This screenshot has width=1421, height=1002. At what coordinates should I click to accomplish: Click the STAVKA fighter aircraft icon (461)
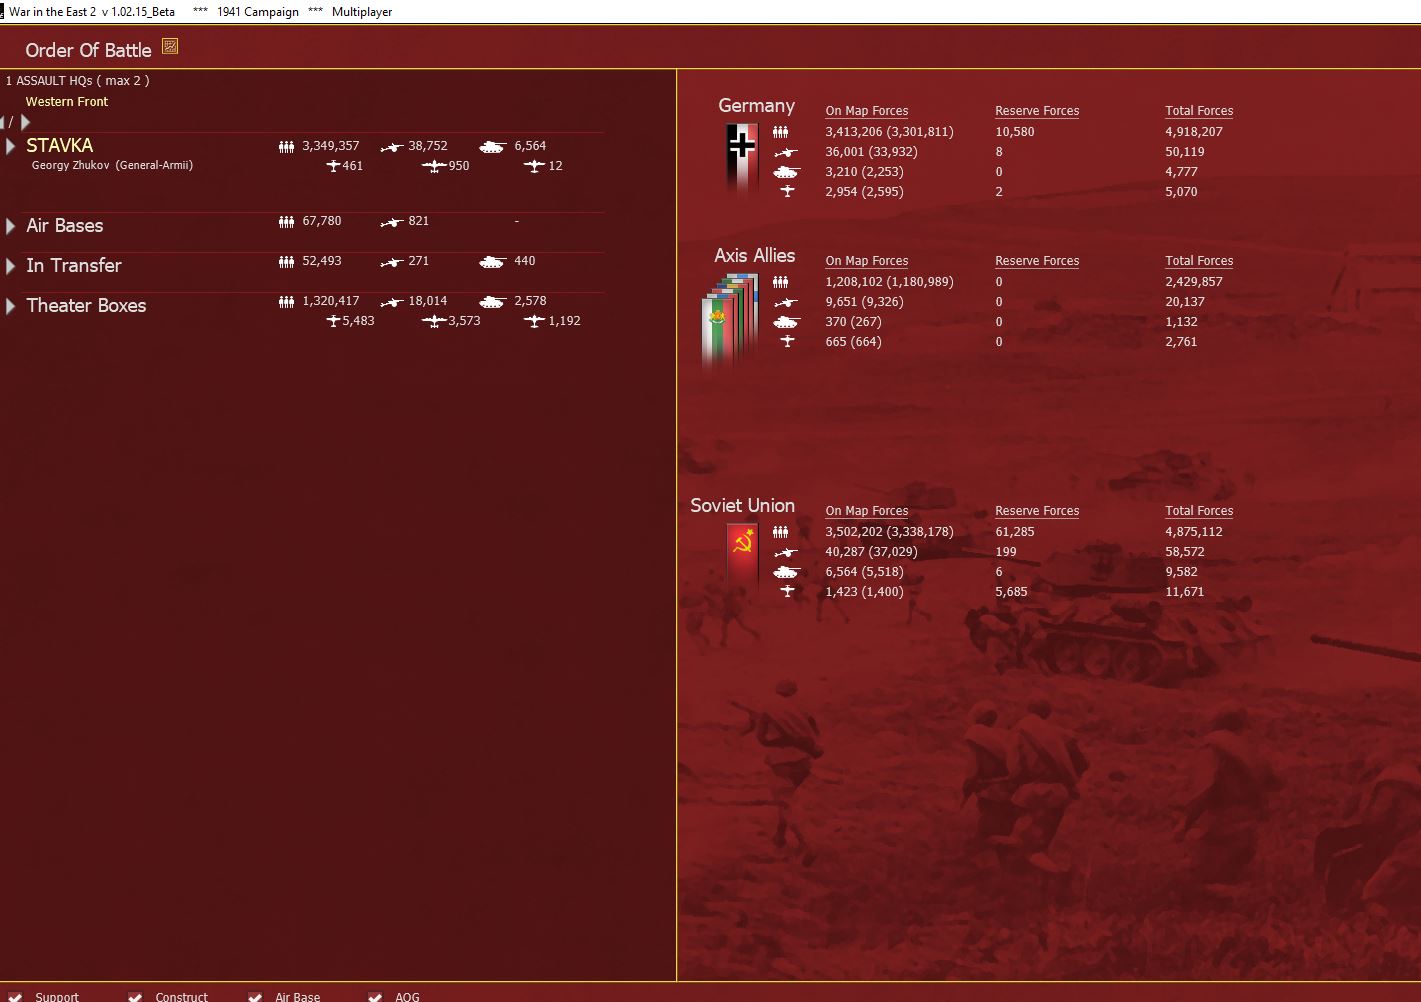coord(334,166)
